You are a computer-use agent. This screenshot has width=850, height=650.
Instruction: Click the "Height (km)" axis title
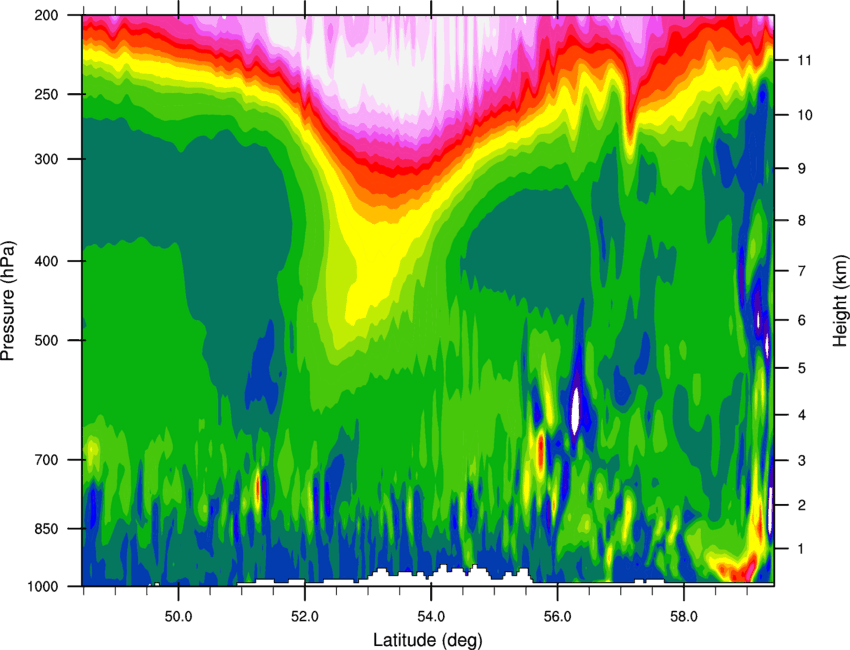840,301
